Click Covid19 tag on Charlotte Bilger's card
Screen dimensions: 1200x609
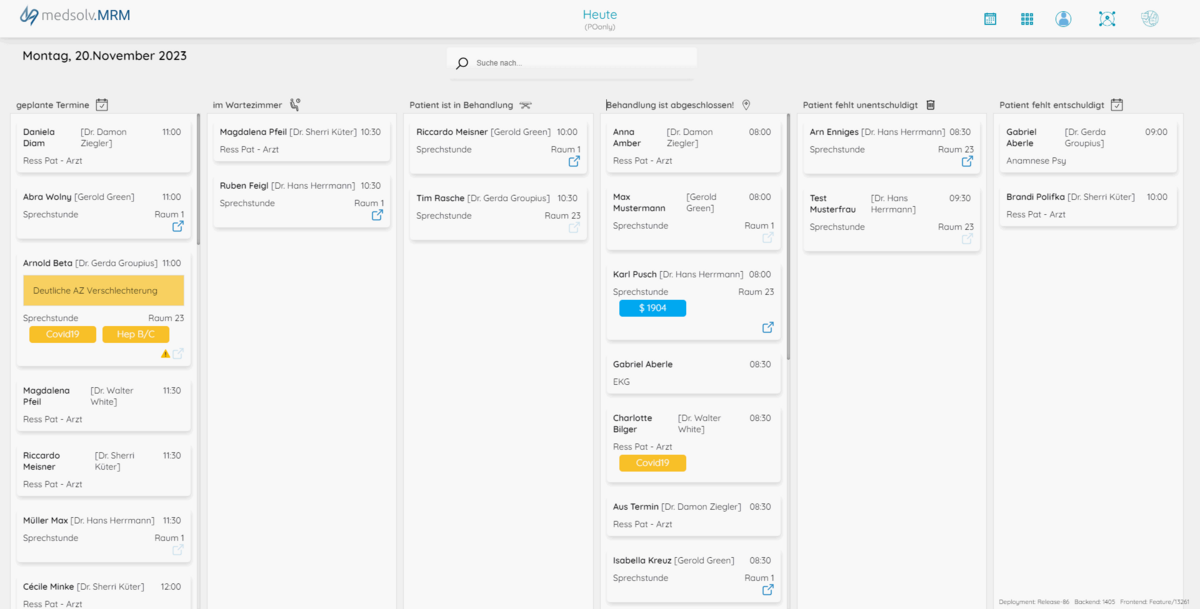(652, 463)
